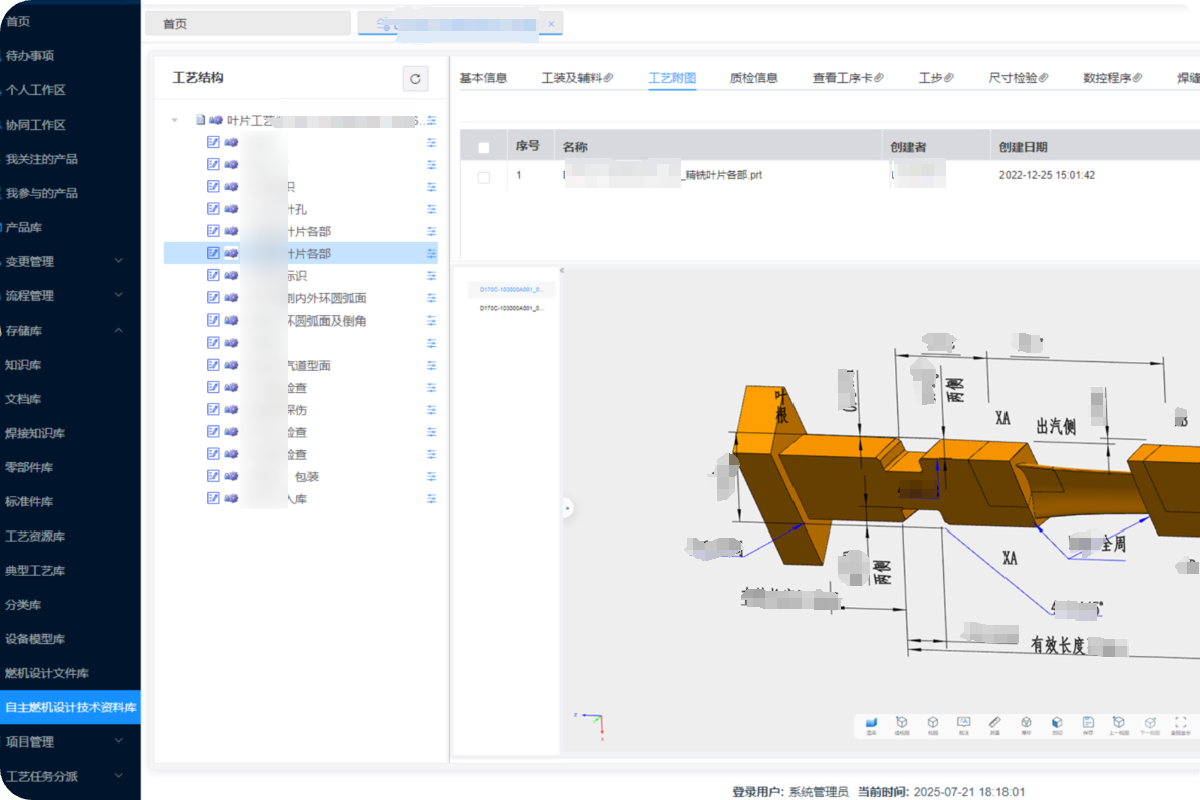The image size is (1200, 800).
Task: Check the checkbox for row 1 attachment
Action: click(484, 177)
